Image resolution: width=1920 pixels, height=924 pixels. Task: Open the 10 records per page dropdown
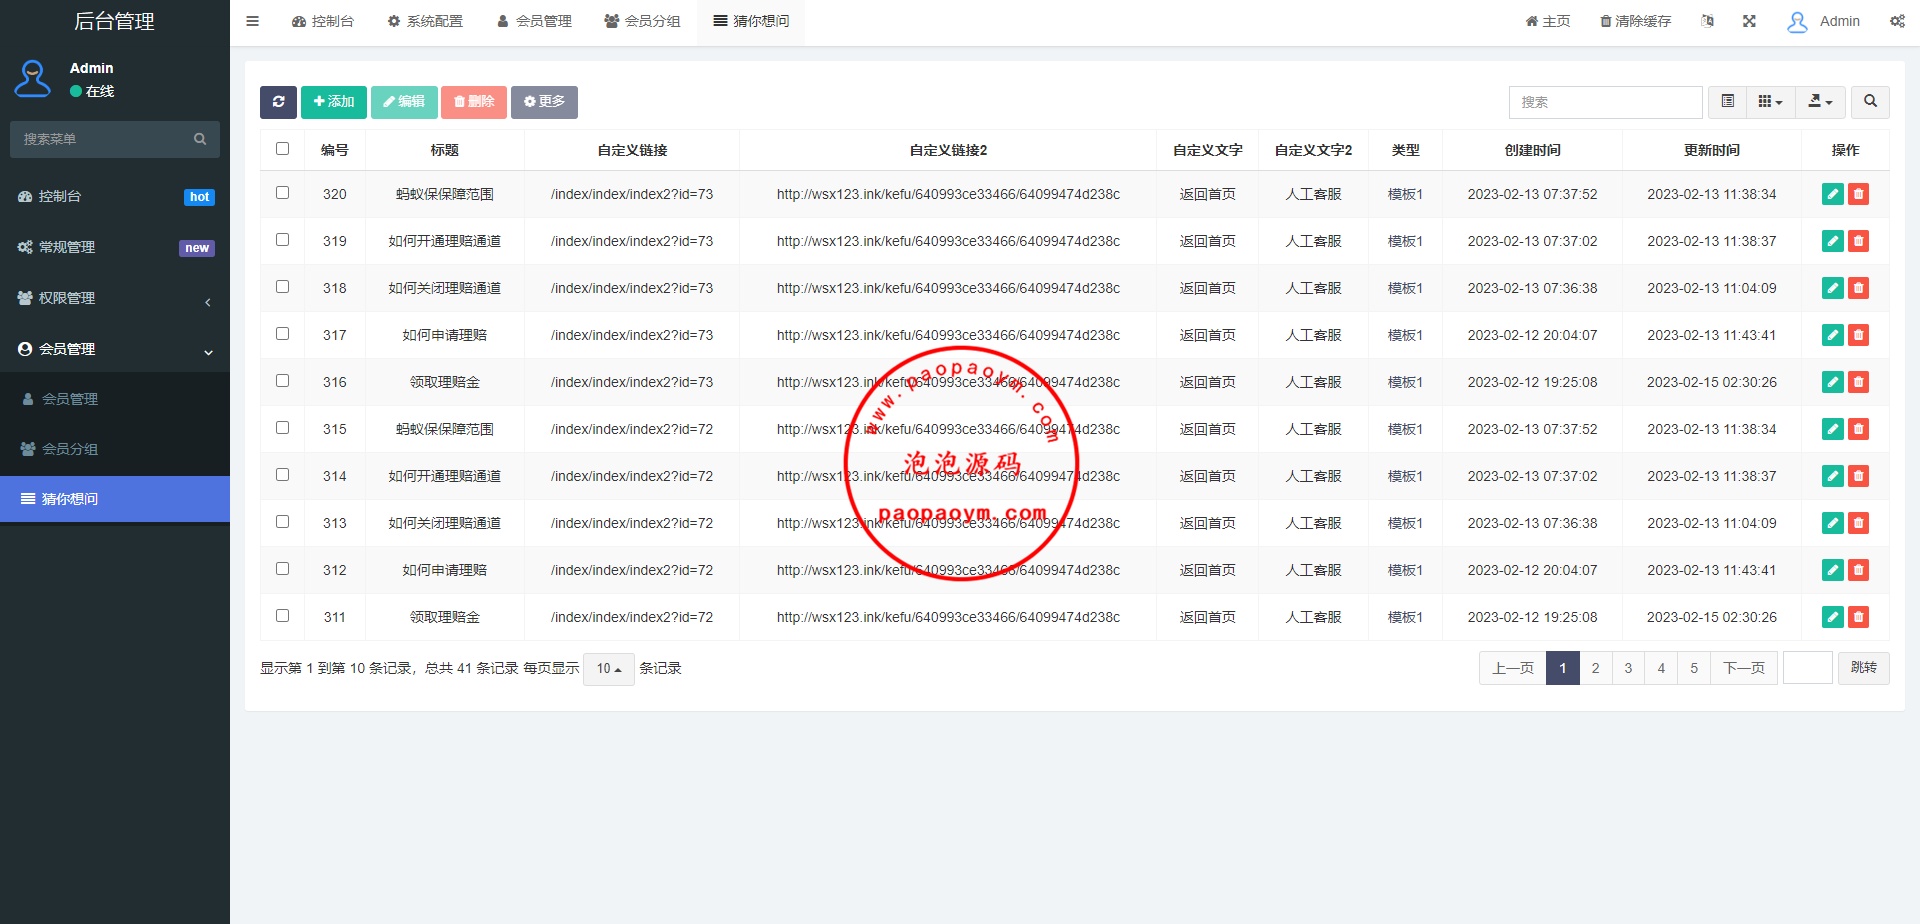pyautogui.click(x=608, y=669)
